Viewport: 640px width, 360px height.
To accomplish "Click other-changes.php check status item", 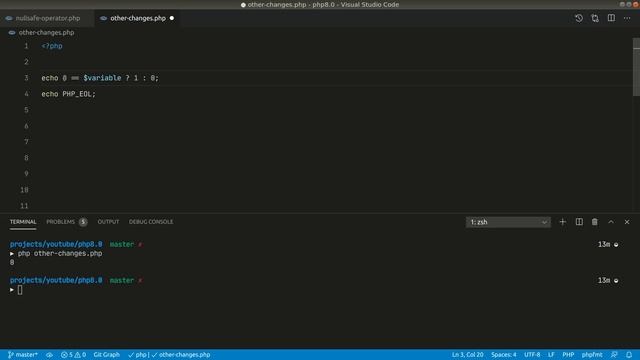I will [181, 355].
